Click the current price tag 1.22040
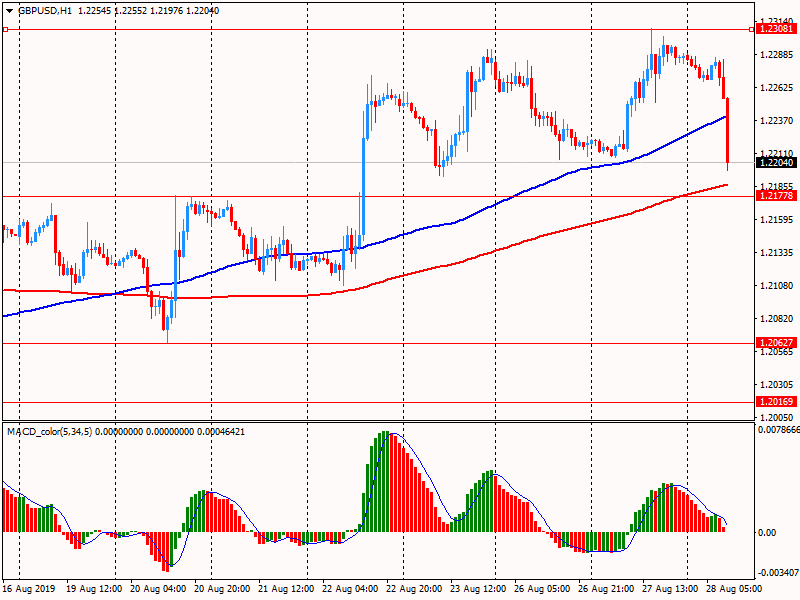This screenshot has width=800, height=600. tap(776, 162)
